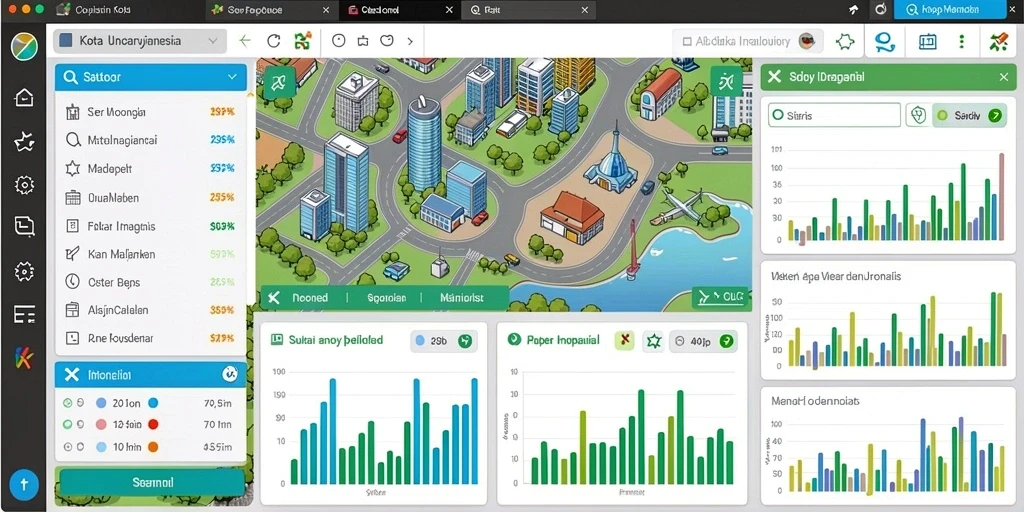The width and height of the screenshot is (1024, 512).
Task: Click the Sitrris input field
Action: point(834,116)
